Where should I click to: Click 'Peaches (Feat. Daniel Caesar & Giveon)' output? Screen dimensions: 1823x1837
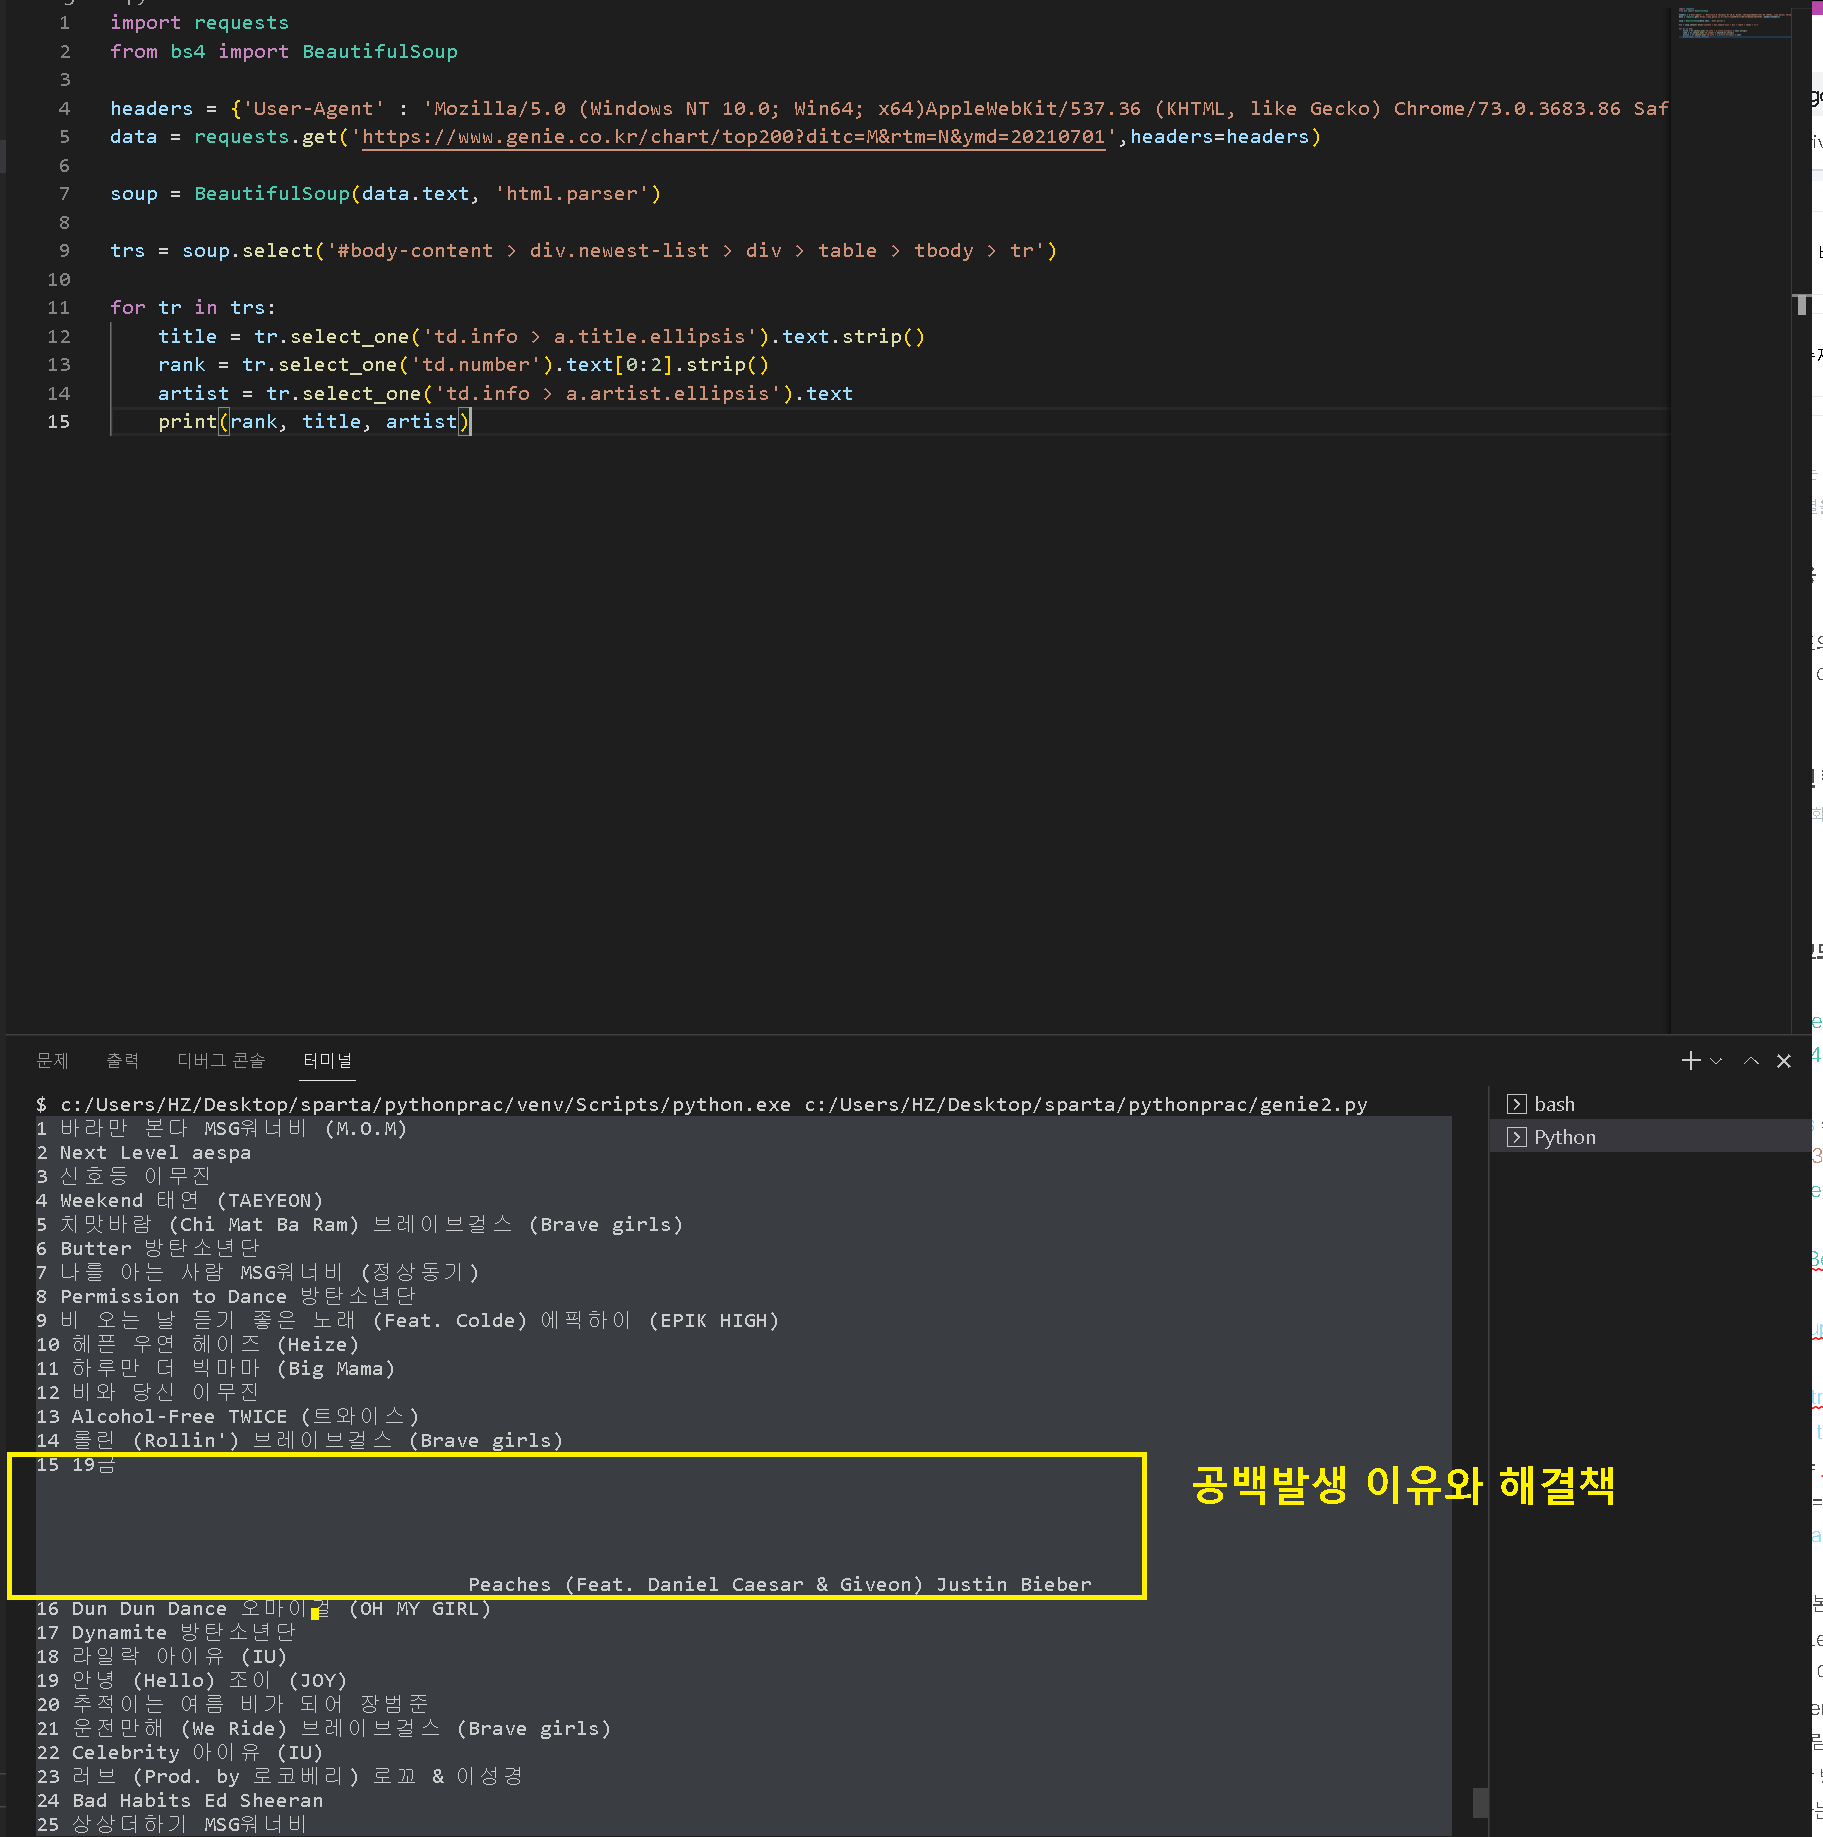click(696, 1585)
